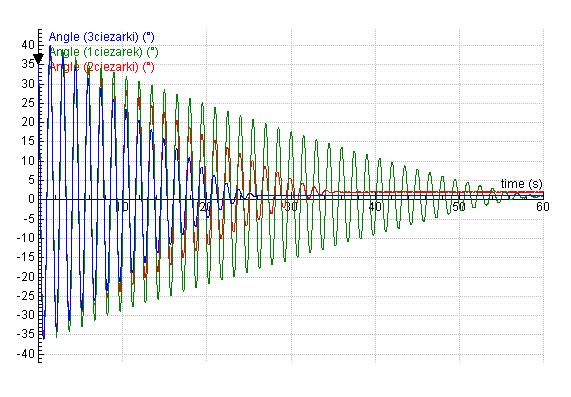Image resolution: width=571 pixels, height=397 pixels.
Task: Click the y-axis value 40
Action: click(x=28, y=45)
